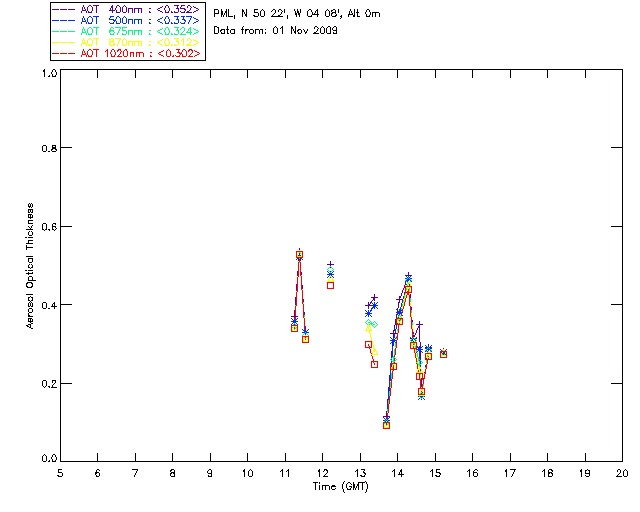Click the 0.2 y-axis tick label
This screenshot has height=512, width=640.
tap(49, 384)
